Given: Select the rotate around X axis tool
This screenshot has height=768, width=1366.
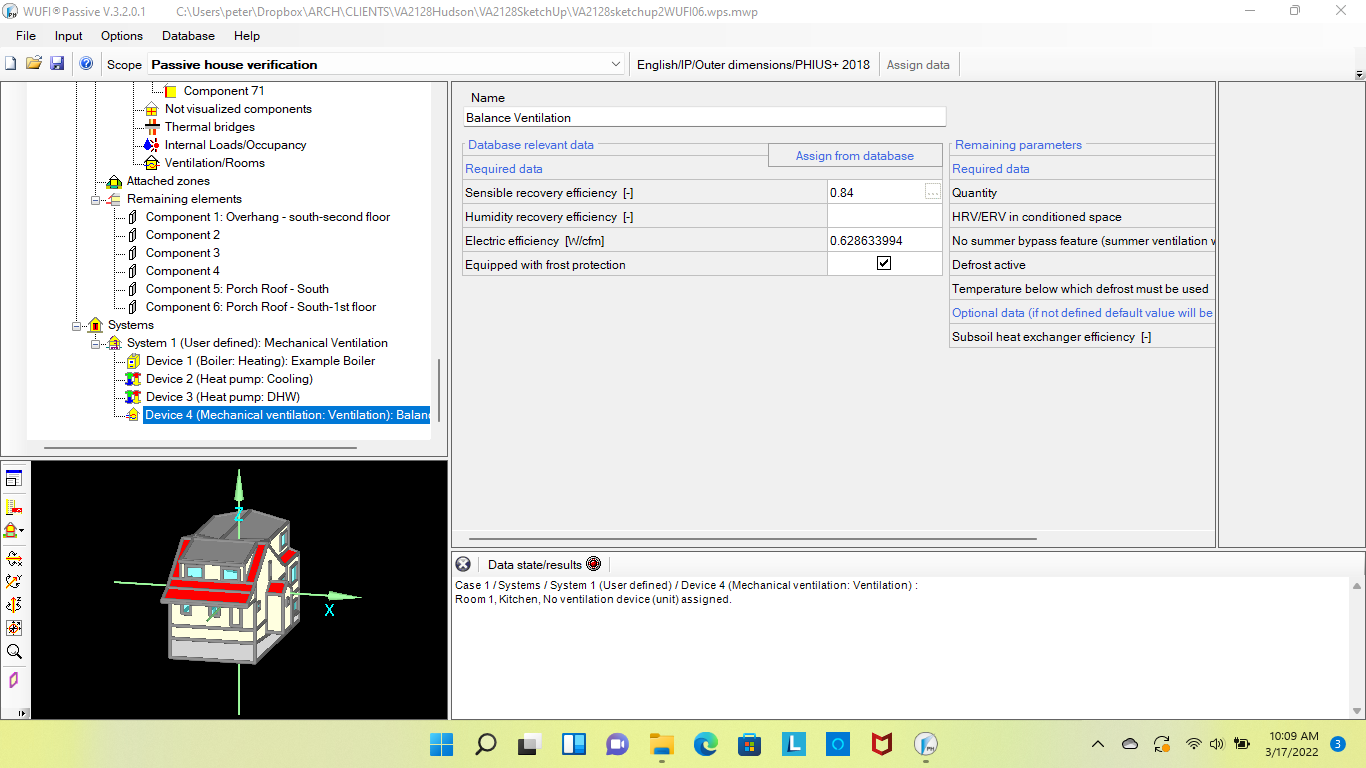Looking at the screenshot, I should [x=13, y=559].
